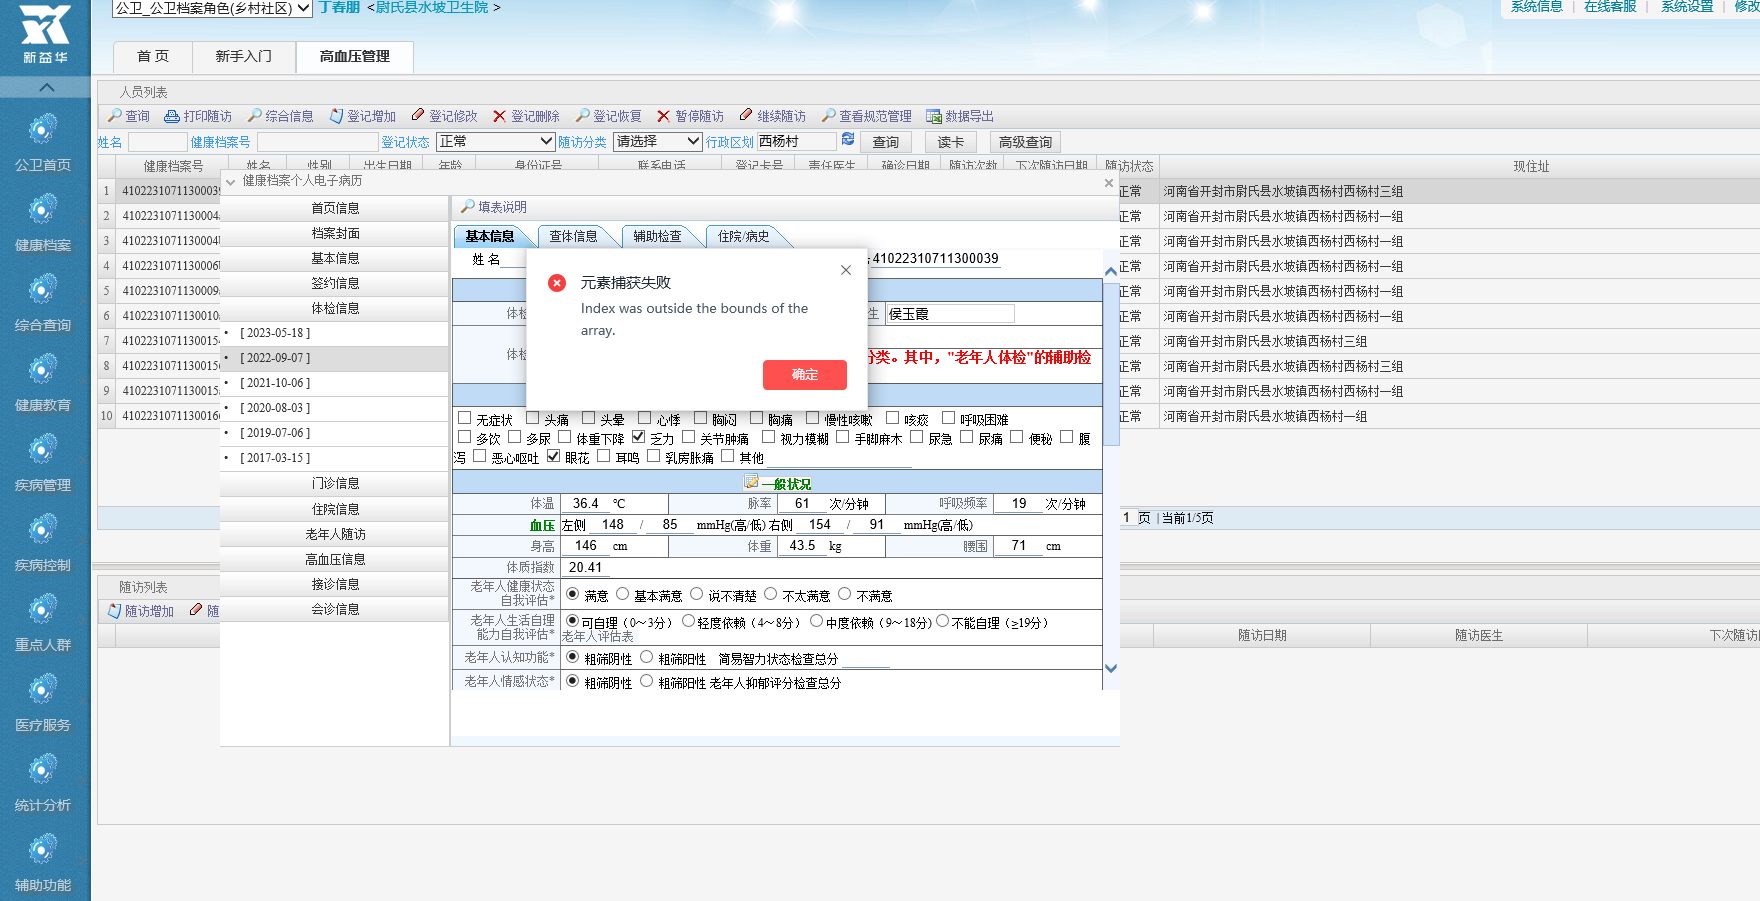This screenshot has width=1760, height=901.
Task: Click the red 确定 button in the error dialog
Action: 804,375
